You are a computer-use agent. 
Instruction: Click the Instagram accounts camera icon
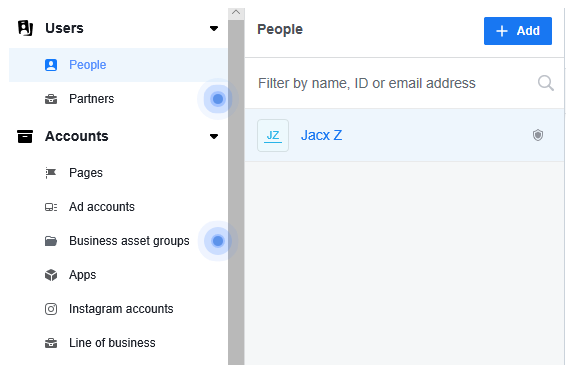[51, 309]
